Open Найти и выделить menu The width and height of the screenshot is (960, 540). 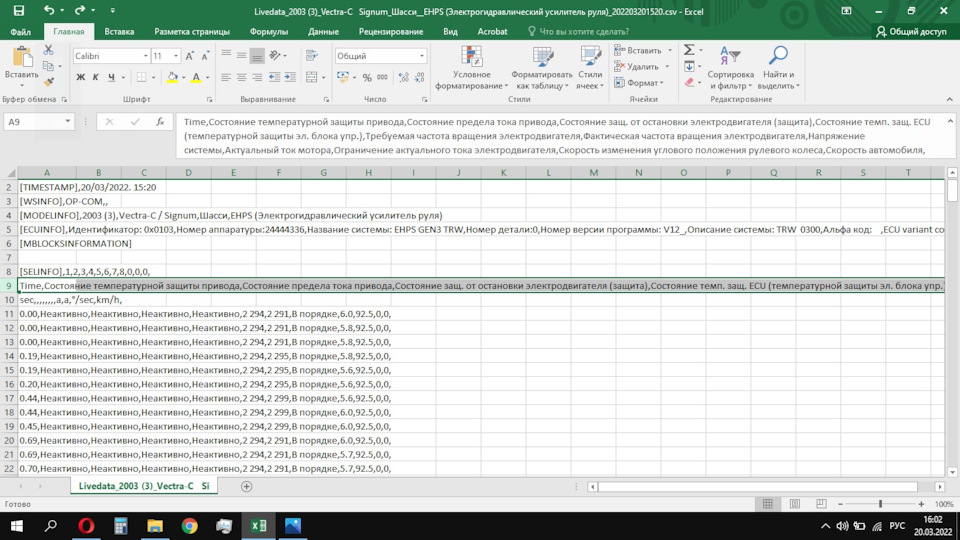pos(778,67)
